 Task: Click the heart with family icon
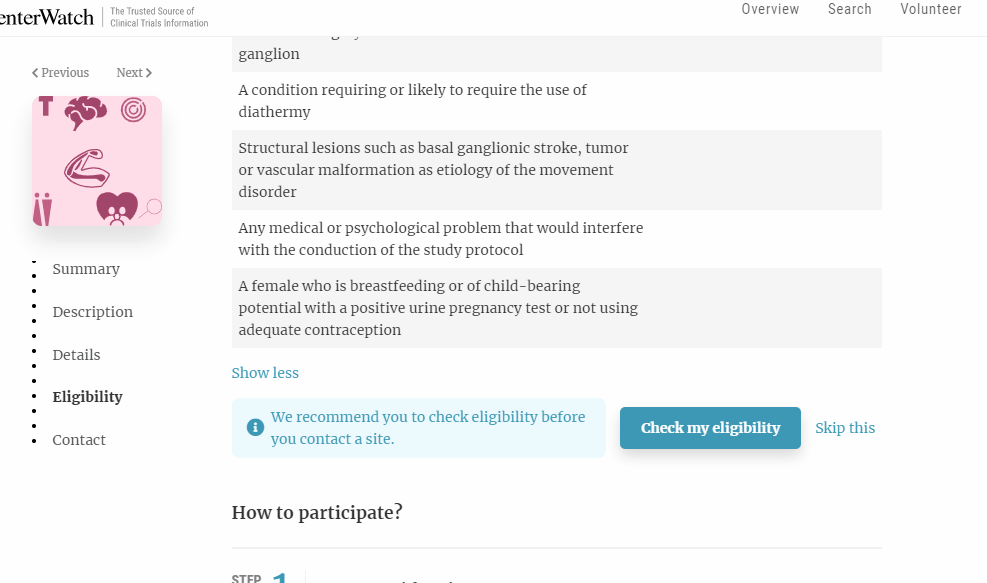[116, 208]
